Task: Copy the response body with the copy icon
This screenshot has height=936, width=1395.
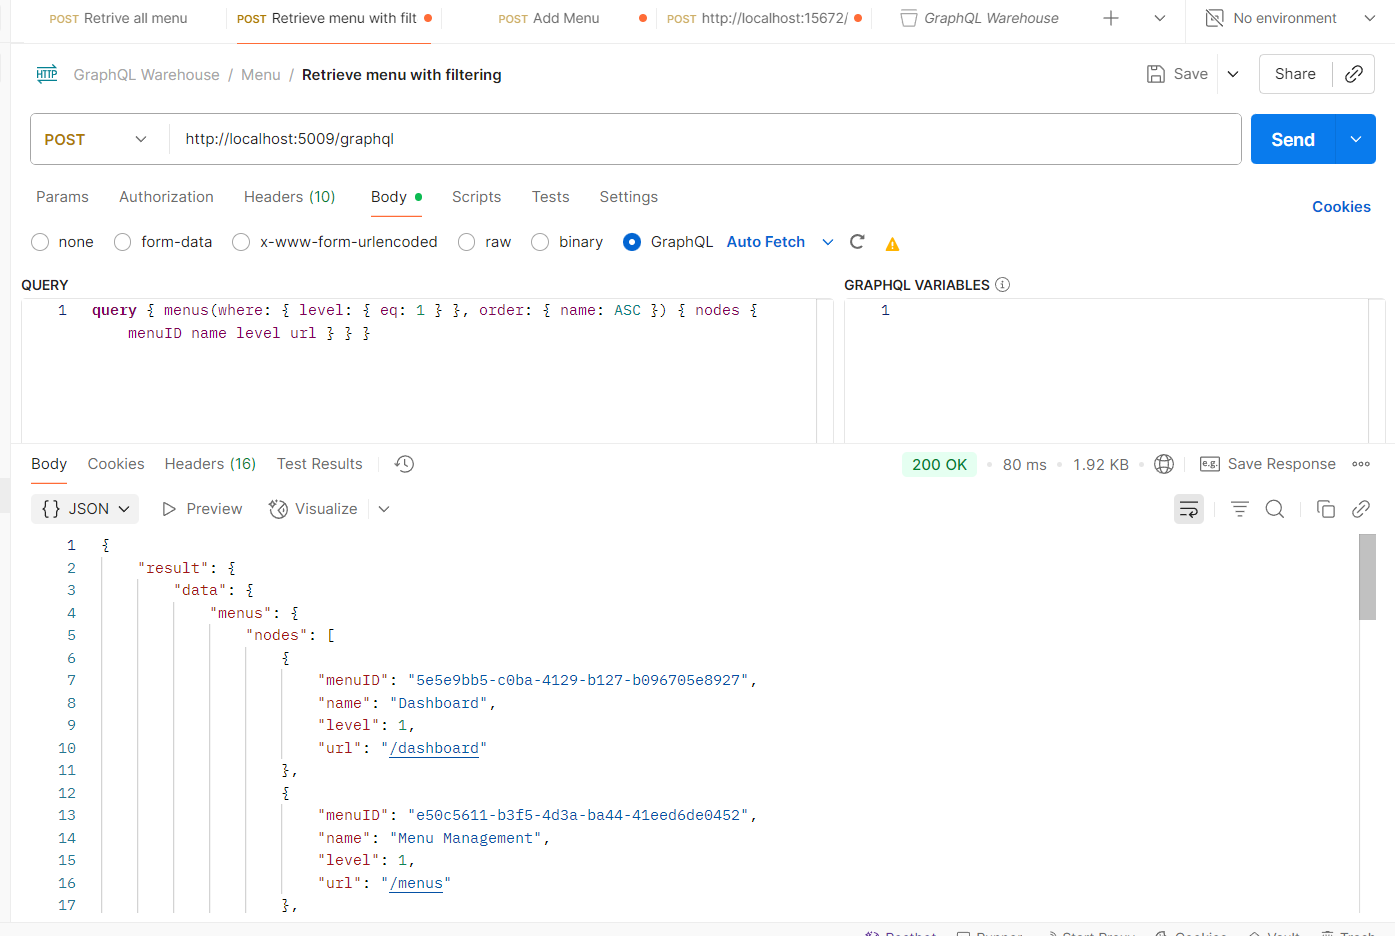Action: click(x=1325, y=509)
